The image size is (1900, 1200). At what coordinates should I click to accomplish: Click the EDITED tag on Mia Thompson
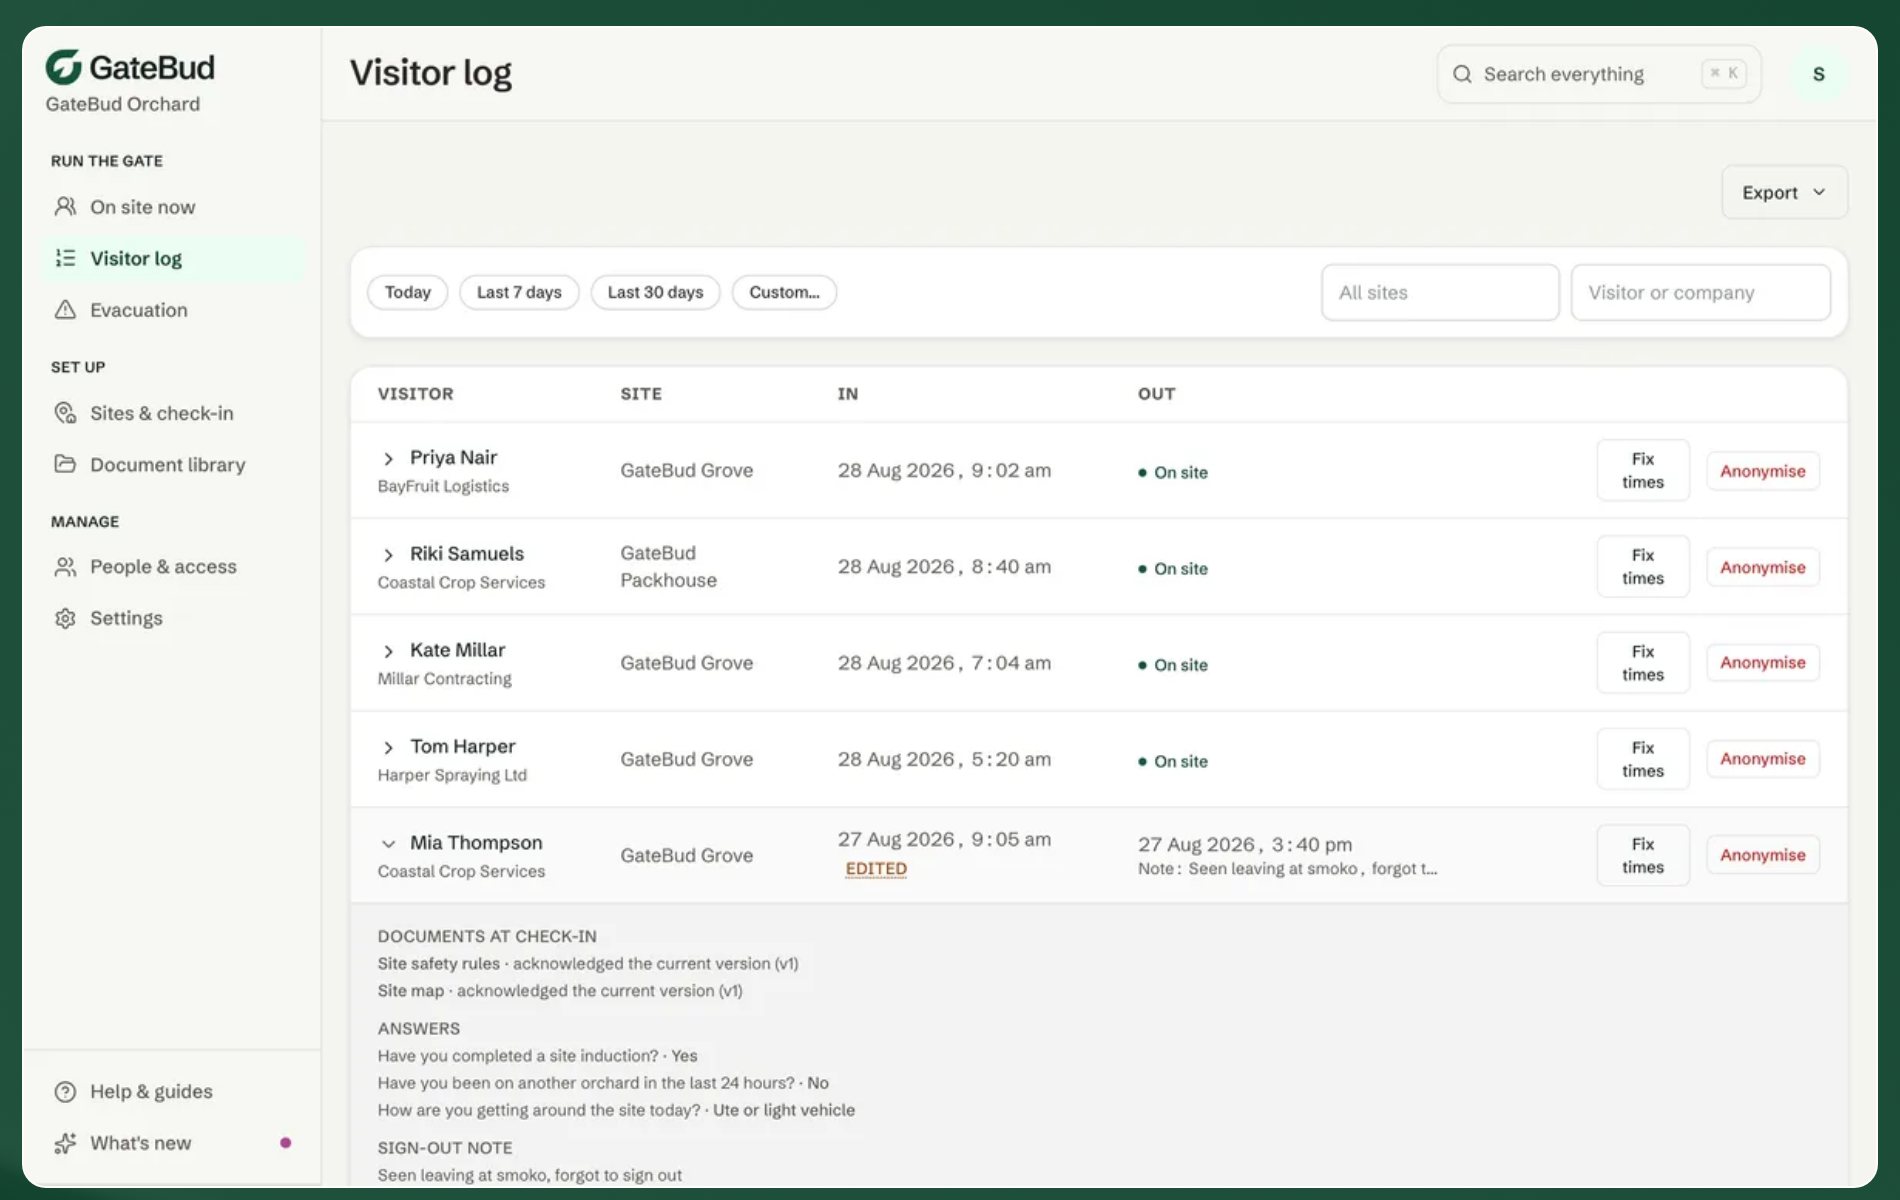876,869
